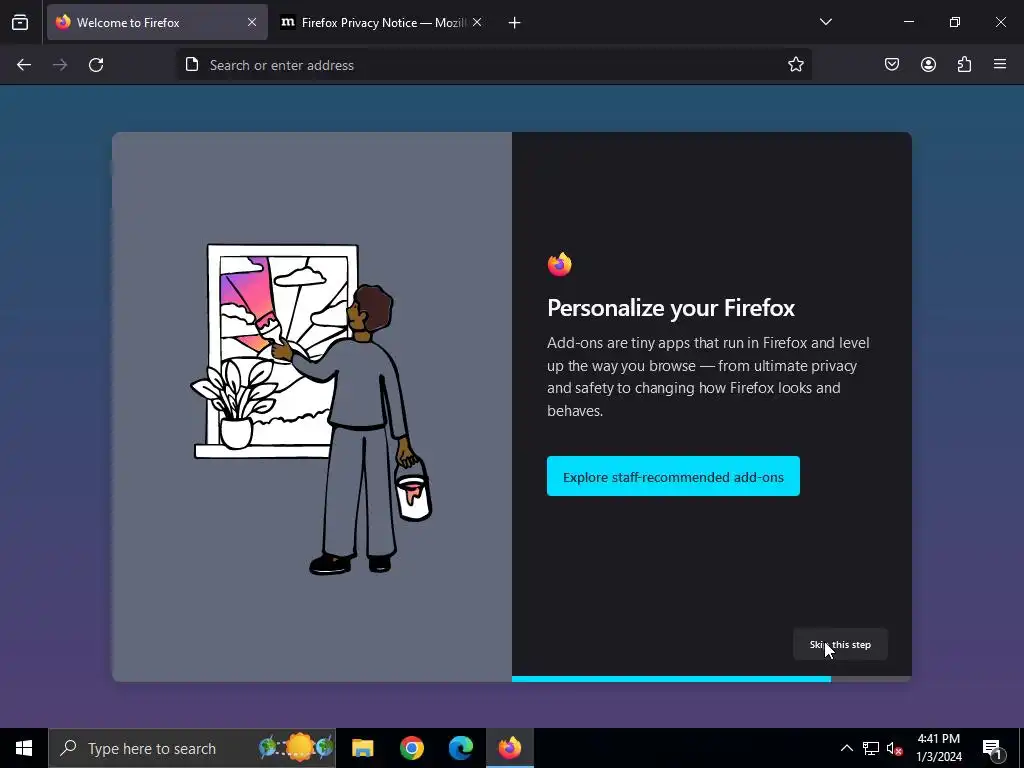Close the Welcome to Firefox tab
The image size is (1024, 768).
(x=252, y=22)
